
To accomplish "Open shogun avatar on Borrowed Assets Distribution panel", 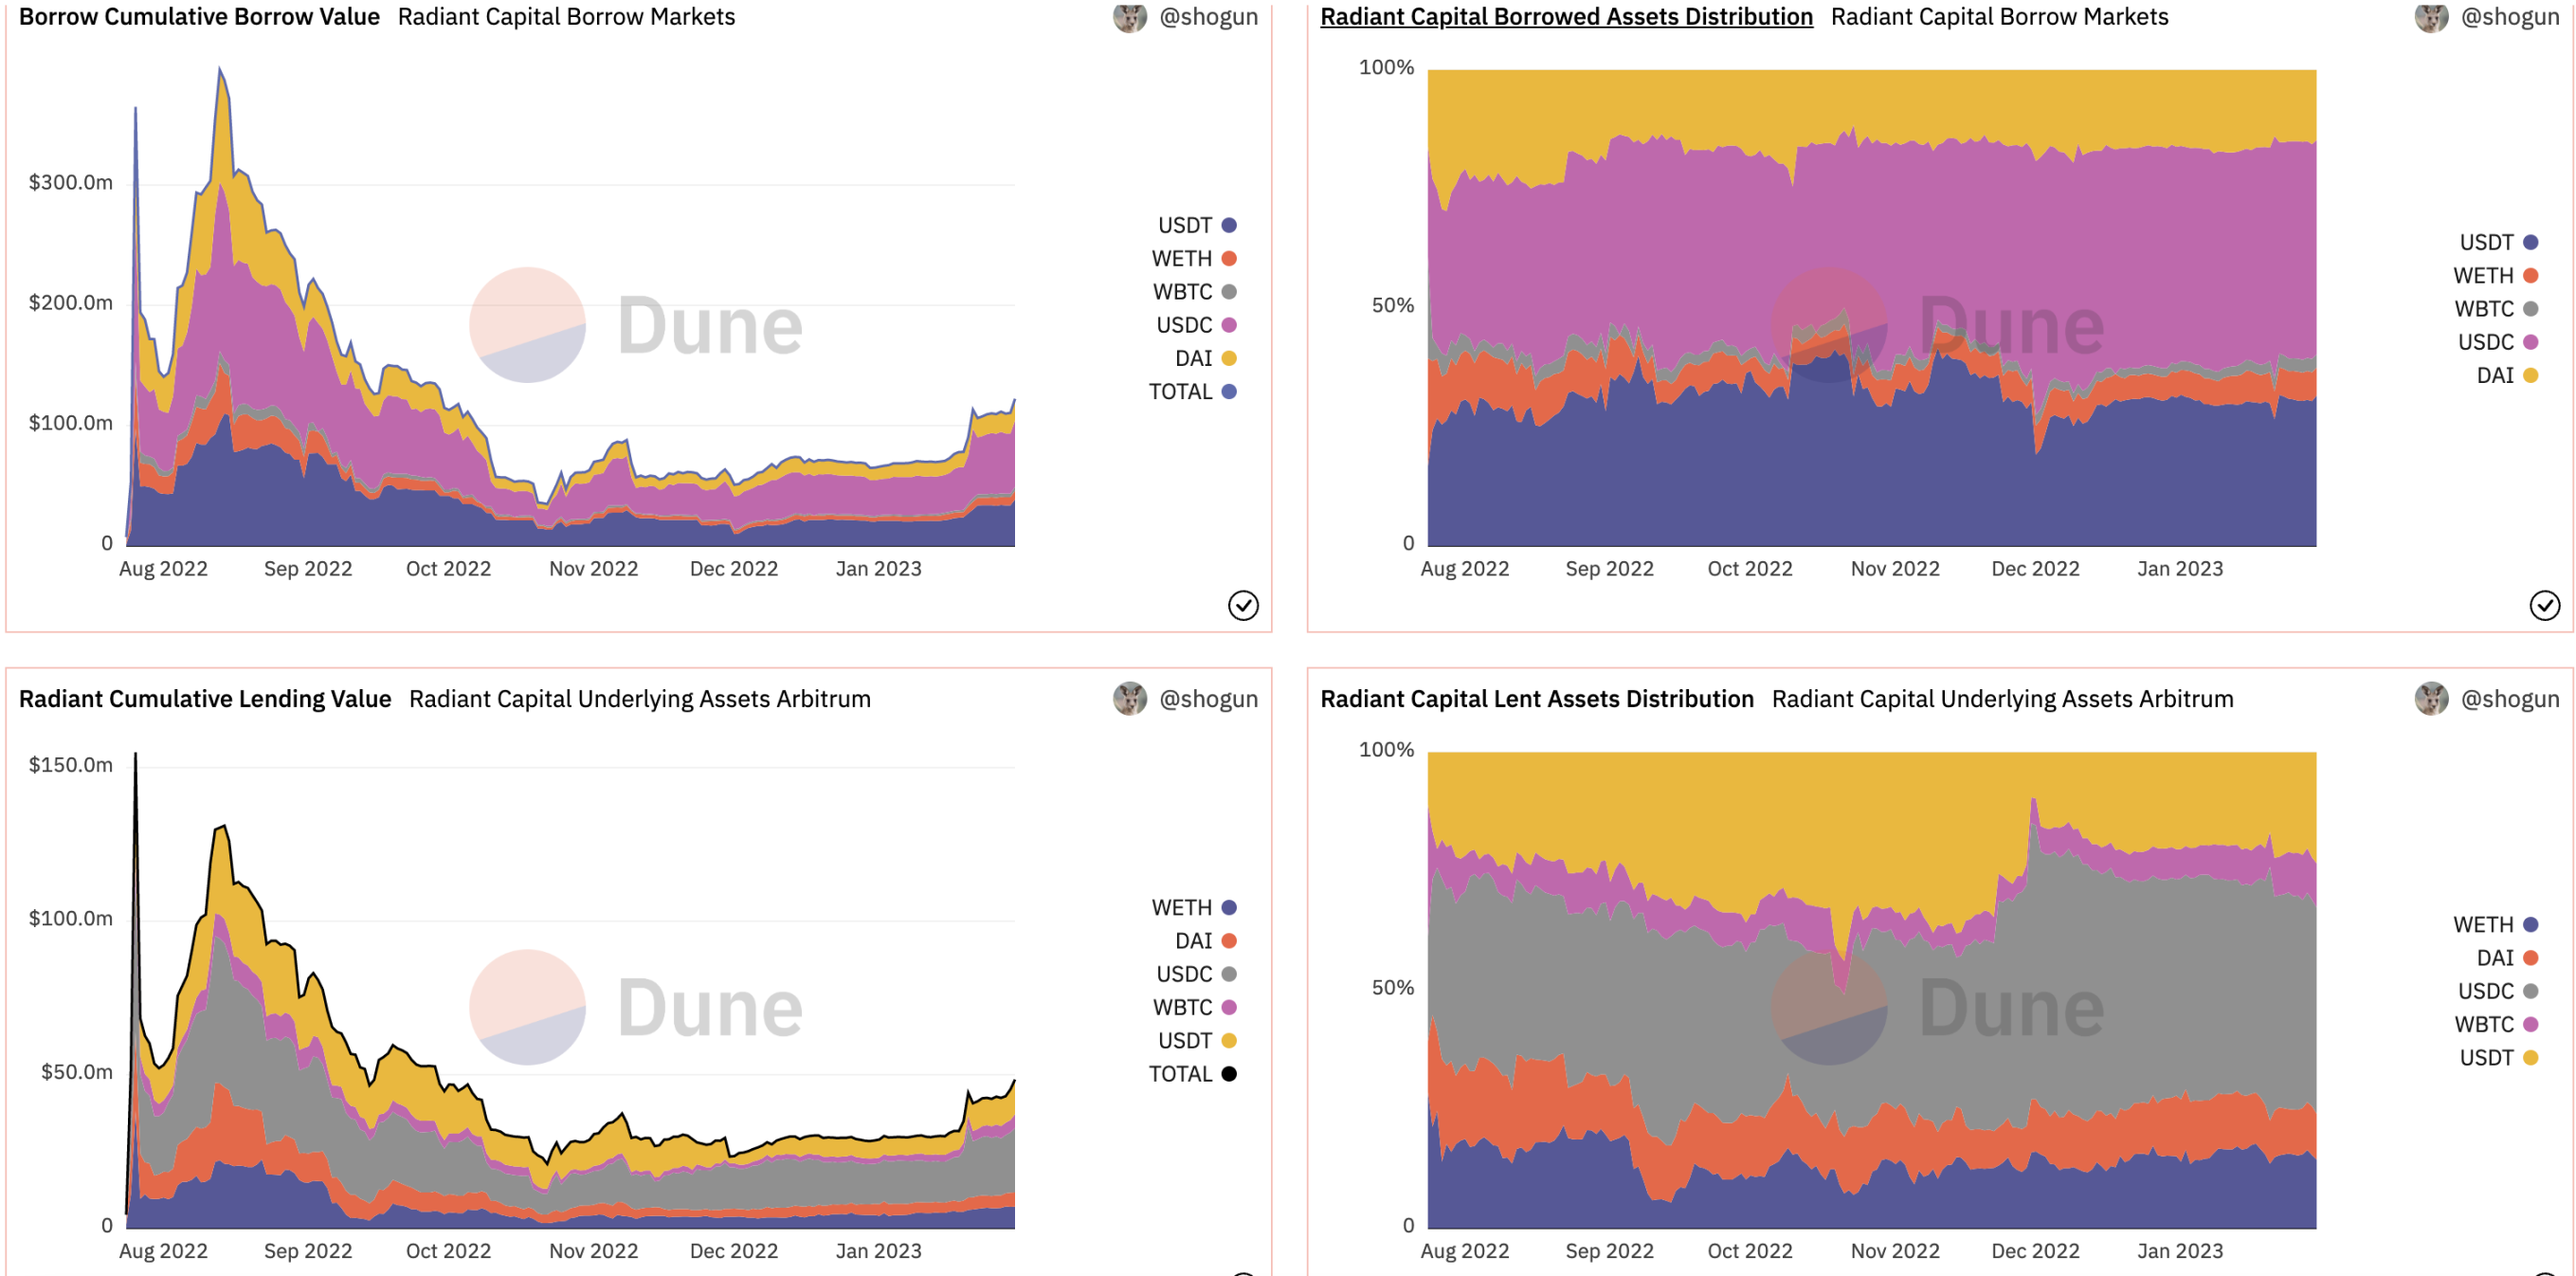I will (2431, 17).
